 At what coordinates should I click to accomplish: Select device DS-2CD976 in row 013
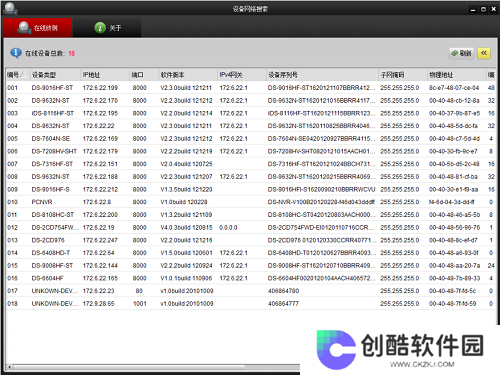point(48,240)
